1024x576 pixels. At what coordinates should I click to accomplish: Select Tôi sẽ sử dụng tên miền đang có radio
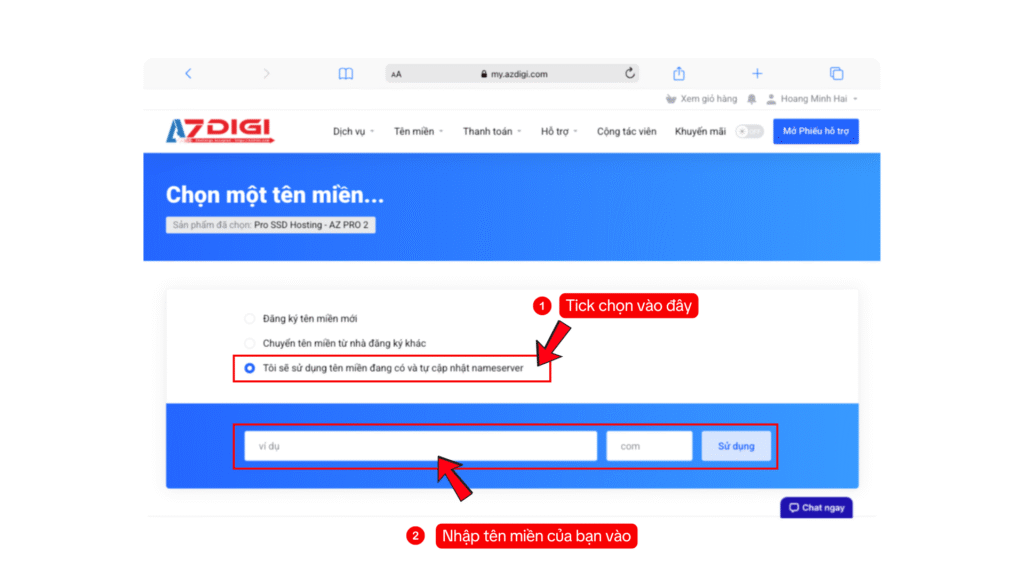(x=249, y=368)
